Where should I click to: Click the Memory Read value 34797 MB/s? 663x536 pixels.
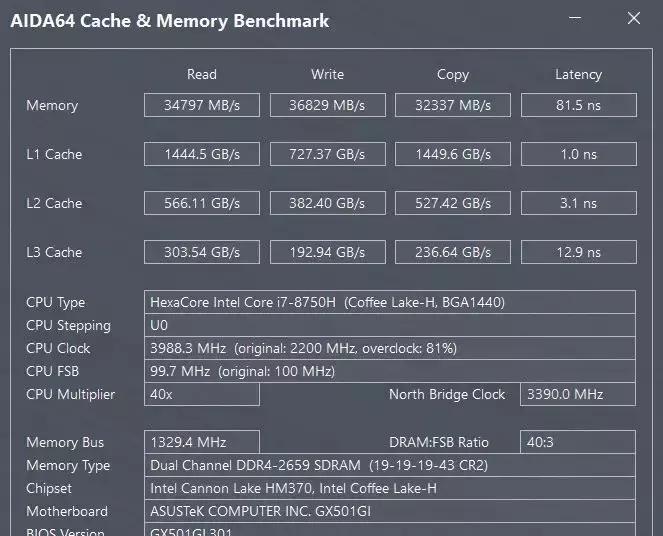(x=202, y=105)
